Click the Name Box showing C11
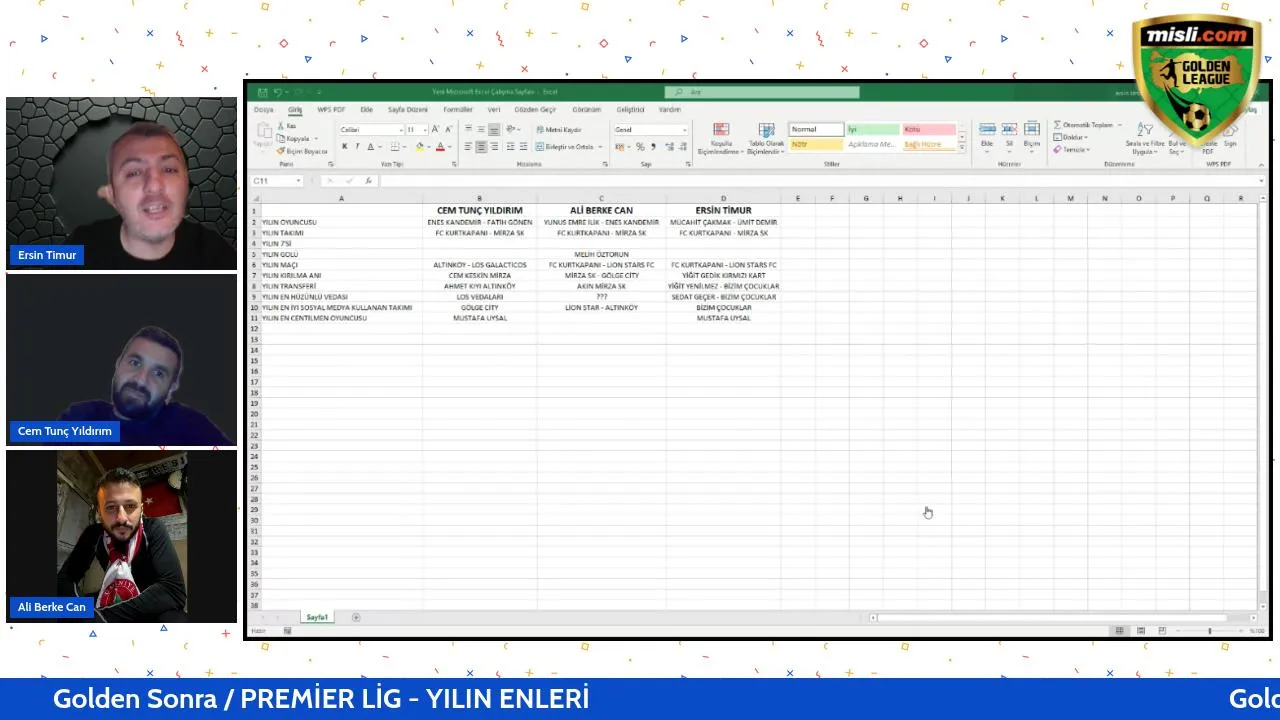This screenshot has height=720, width=1280. point(276,181)
